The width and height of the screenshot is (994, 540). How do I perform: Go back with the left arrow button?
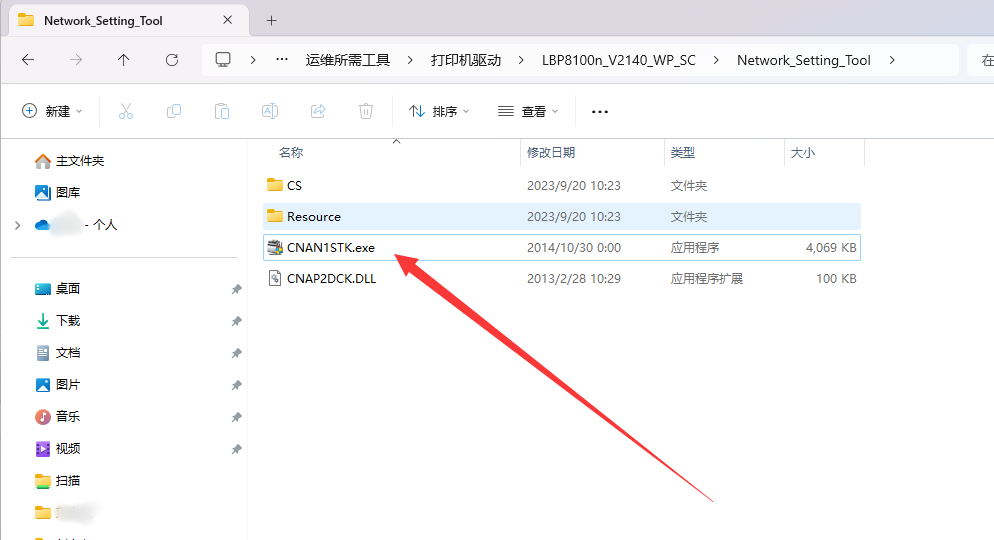28,60
